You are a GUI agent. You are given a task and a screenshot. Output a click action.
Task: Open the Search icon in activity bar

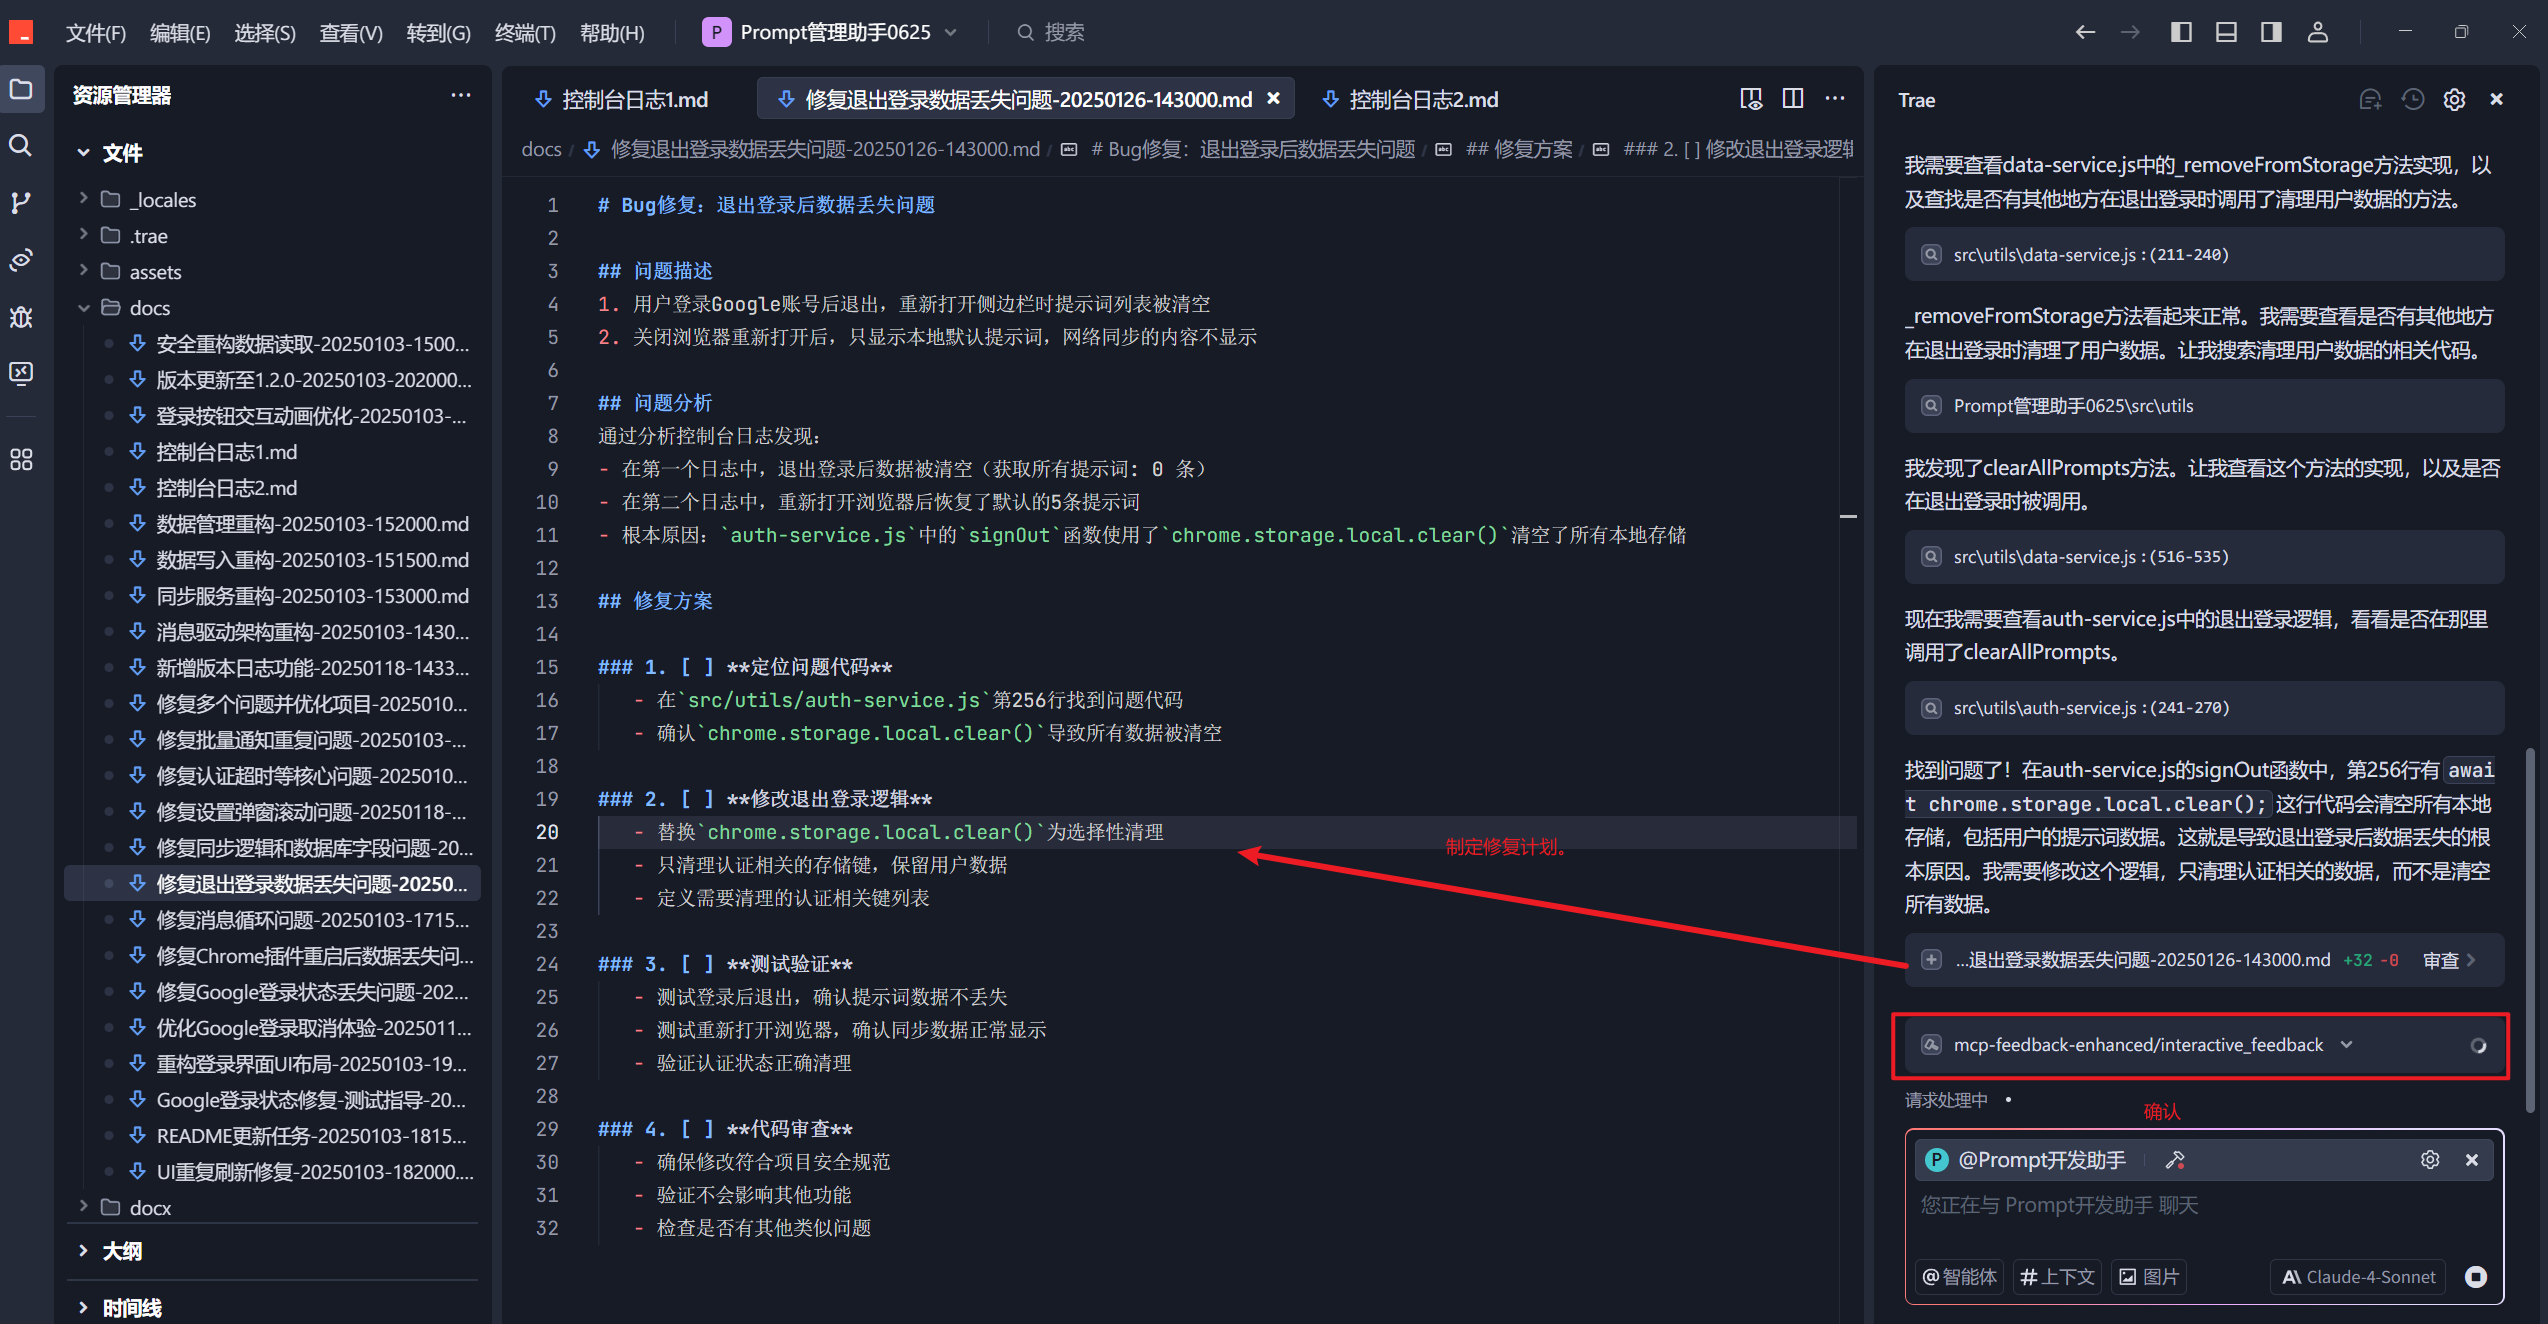click(21, 146)
